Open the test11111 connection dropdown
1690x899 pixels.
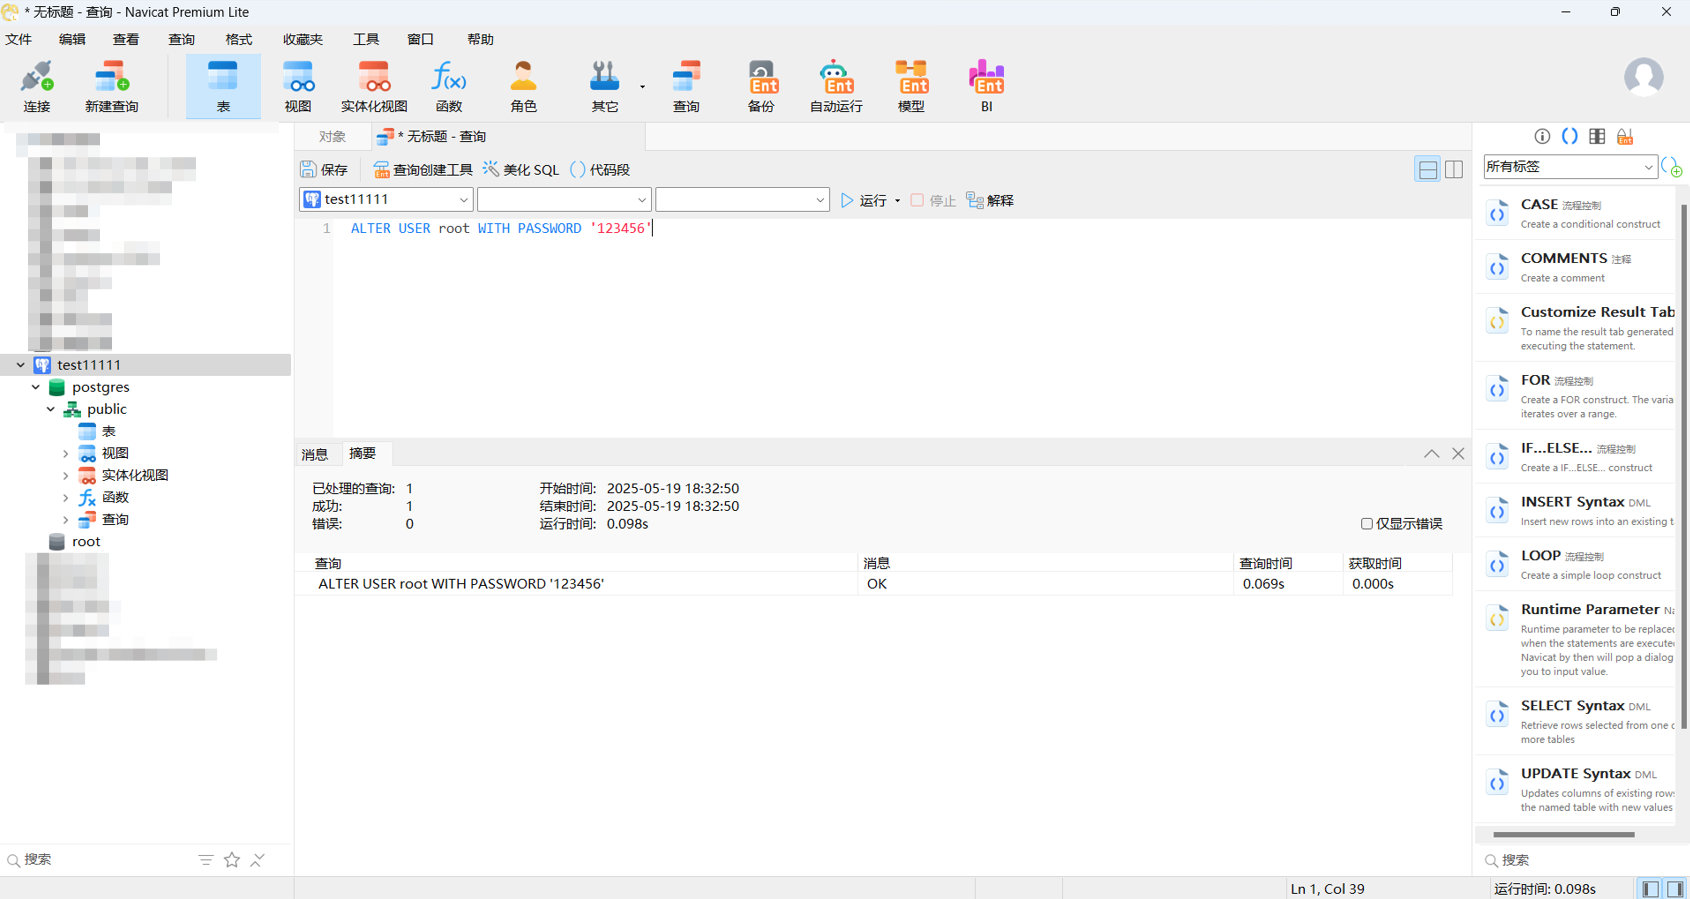coord(386,200)
